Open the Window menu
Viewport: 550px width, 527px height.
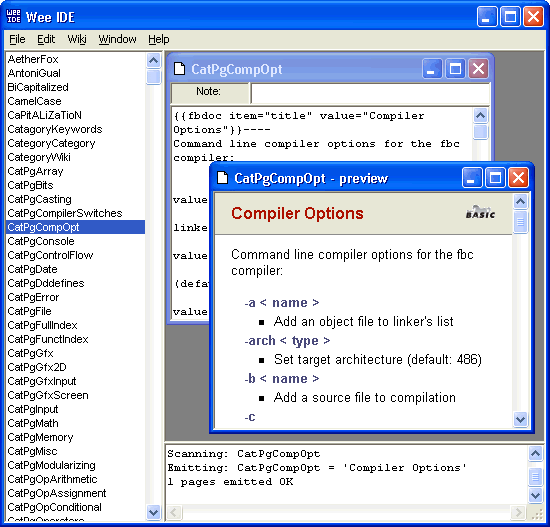click(117, 39)
